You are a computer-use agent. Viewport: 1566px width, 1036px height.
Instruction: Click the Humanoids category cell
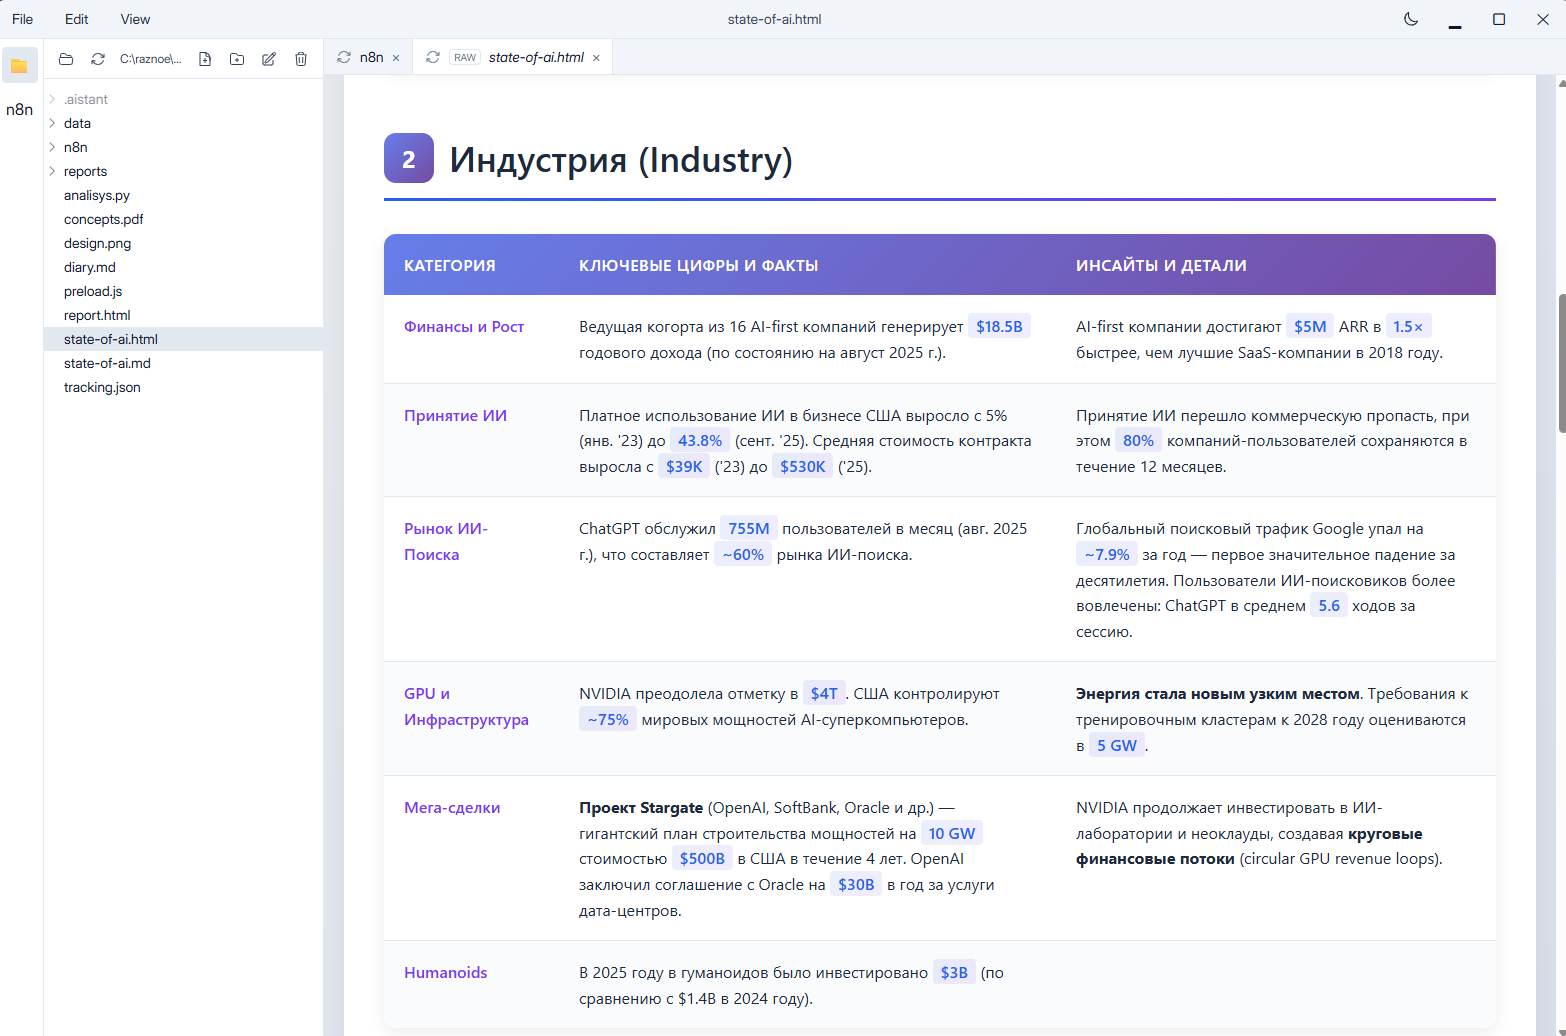click(x=446, y=972)
